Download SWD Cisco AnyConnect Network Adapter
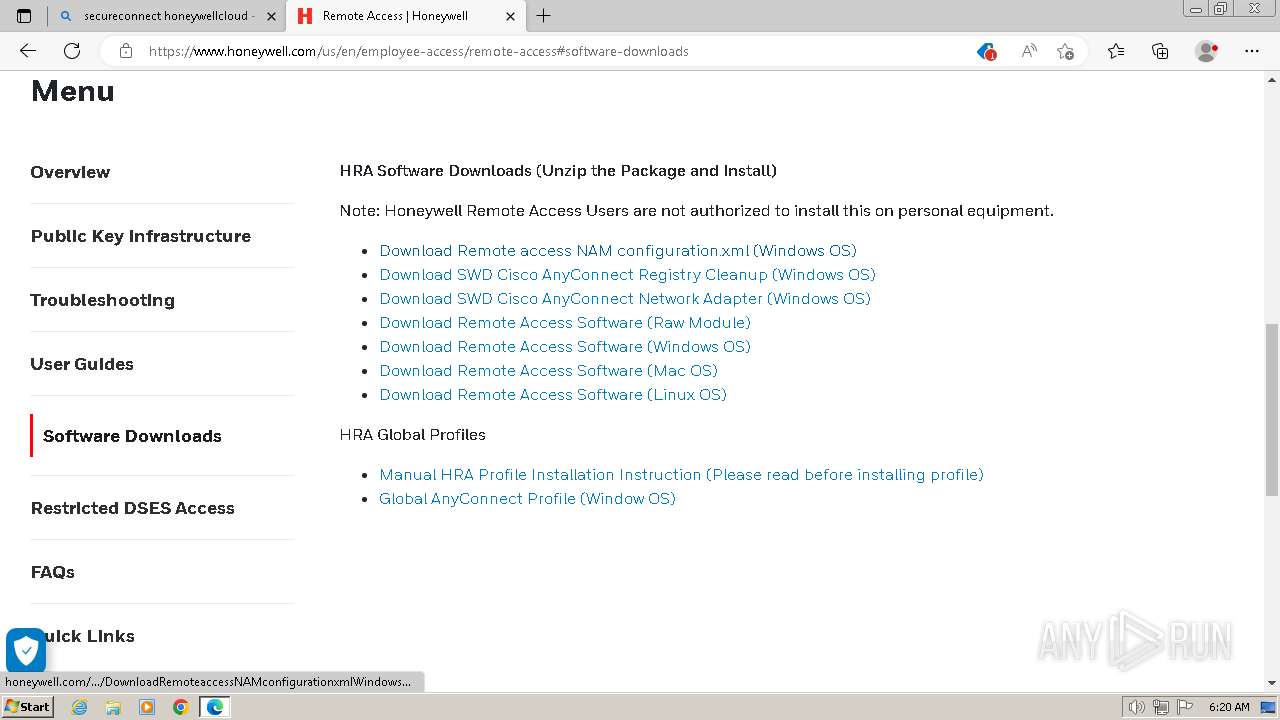 coord(625,299)
